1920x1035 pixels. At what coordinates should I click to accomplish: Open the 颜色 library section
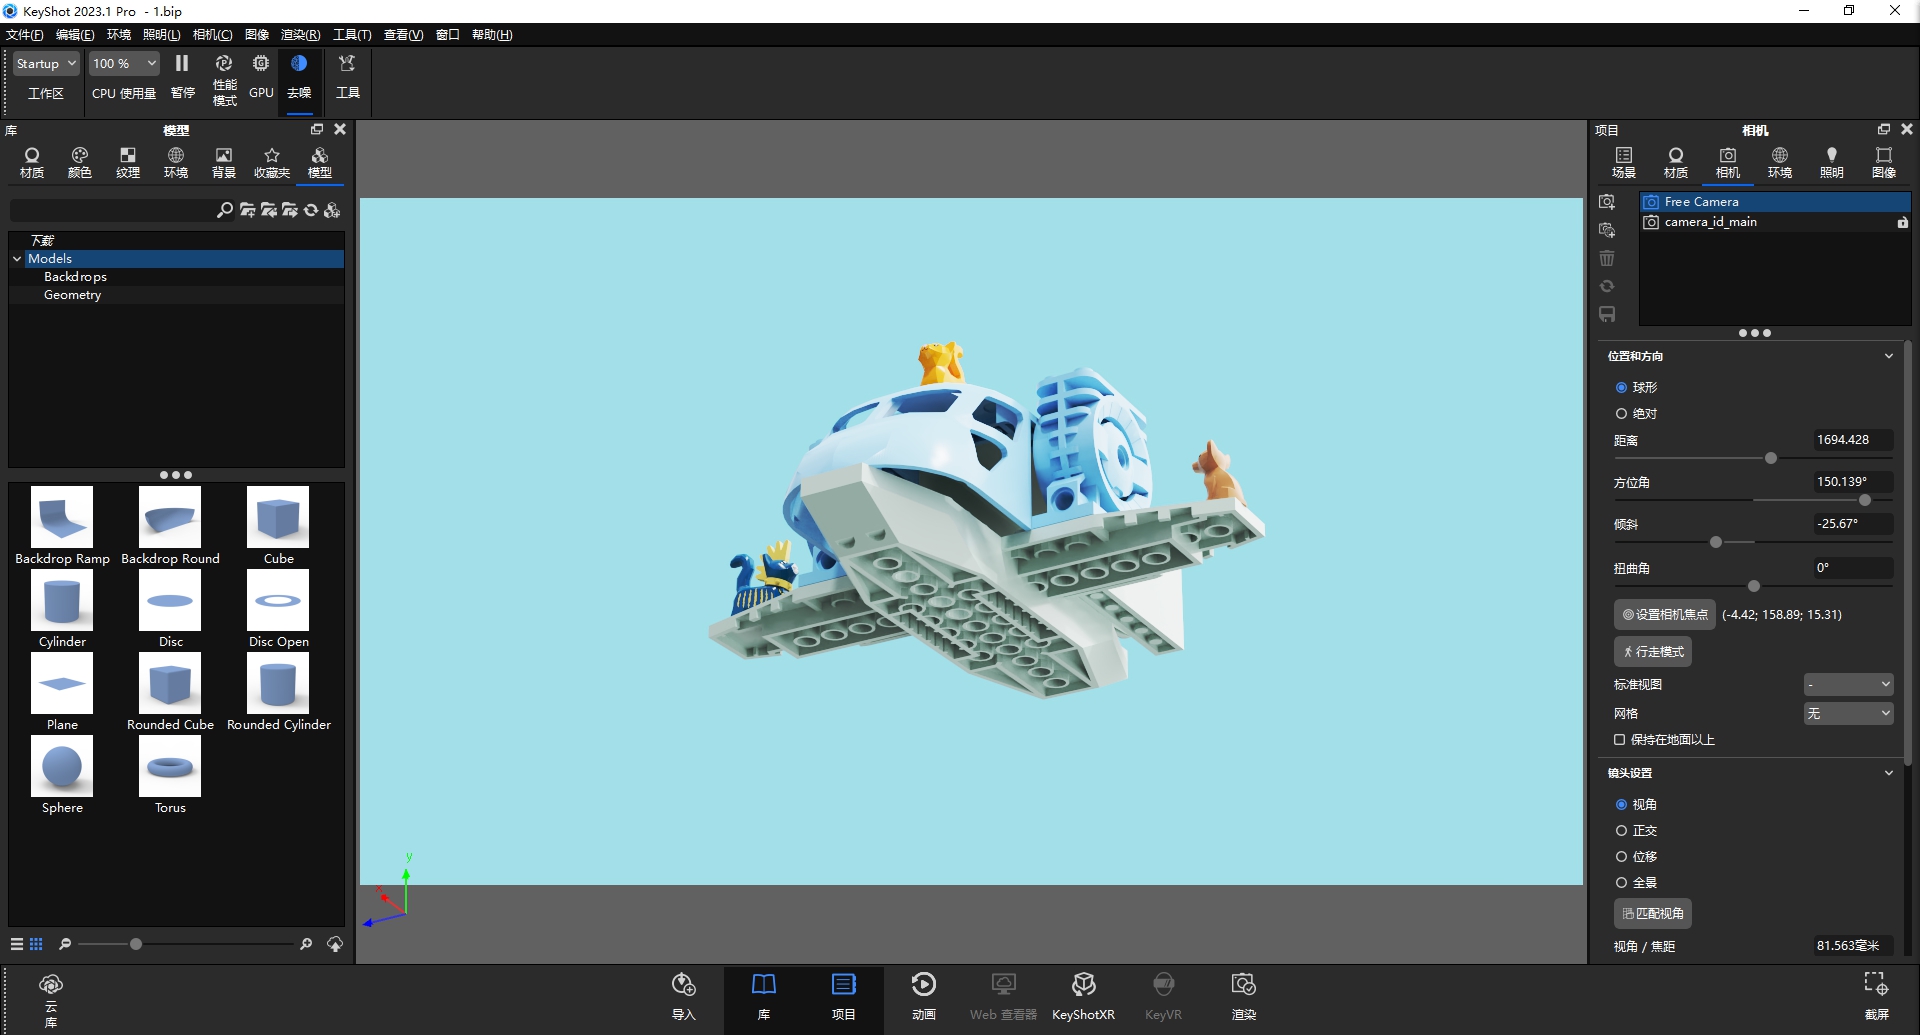pyautogui.click(x=79, y=162)
